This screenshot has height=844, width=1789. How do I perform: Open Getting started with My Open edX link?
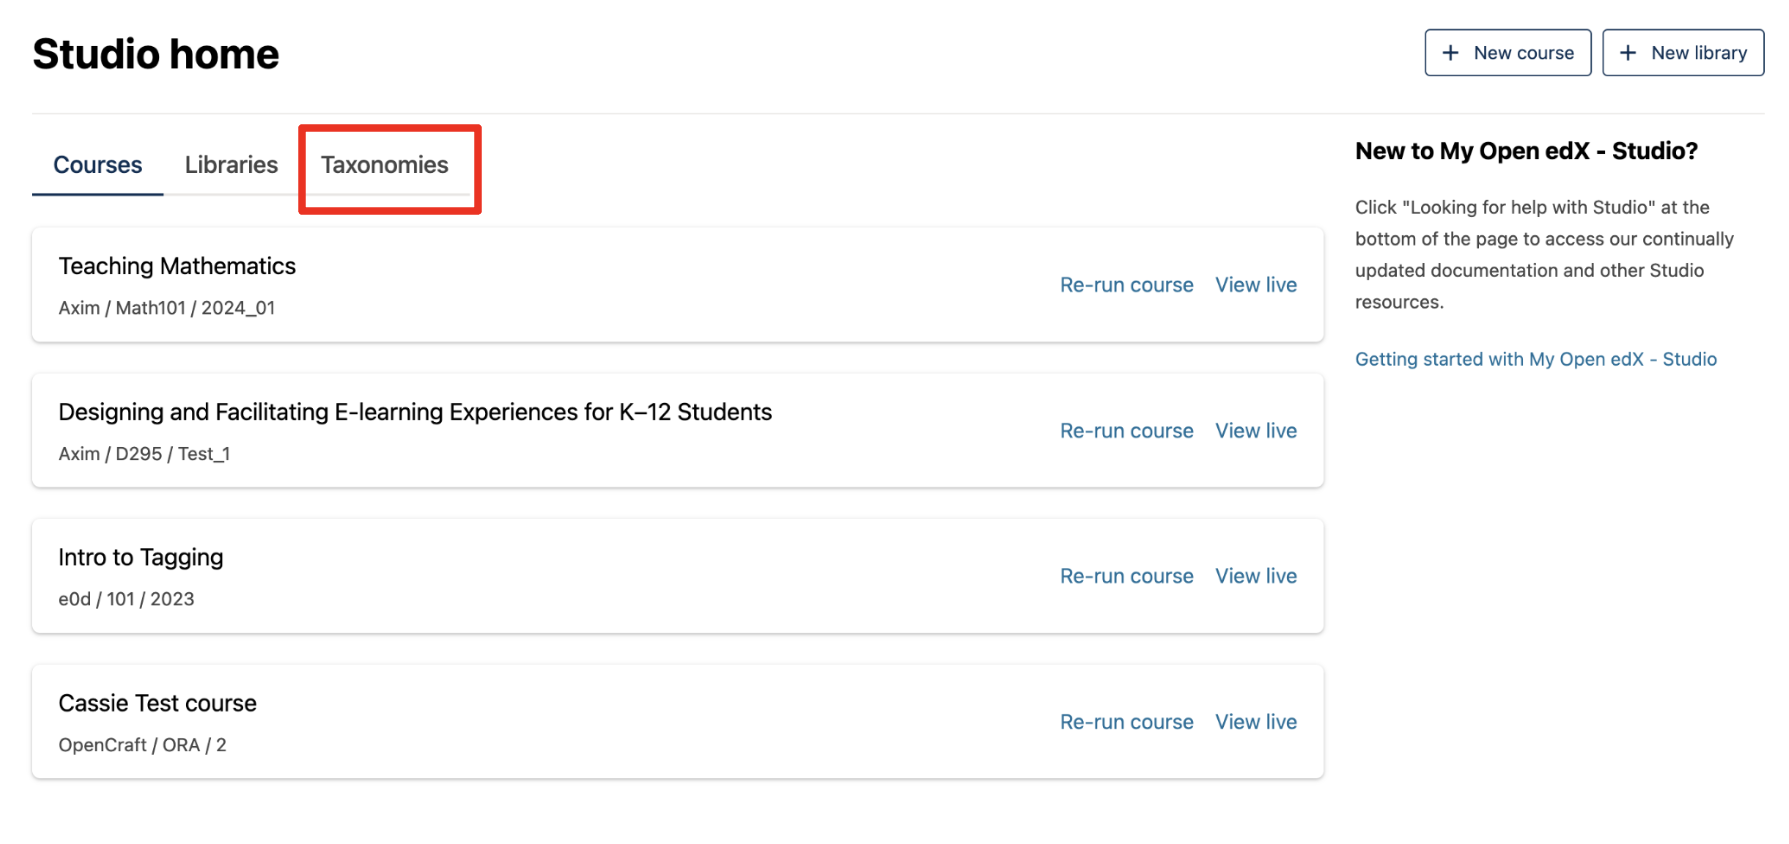(1535, 359)
